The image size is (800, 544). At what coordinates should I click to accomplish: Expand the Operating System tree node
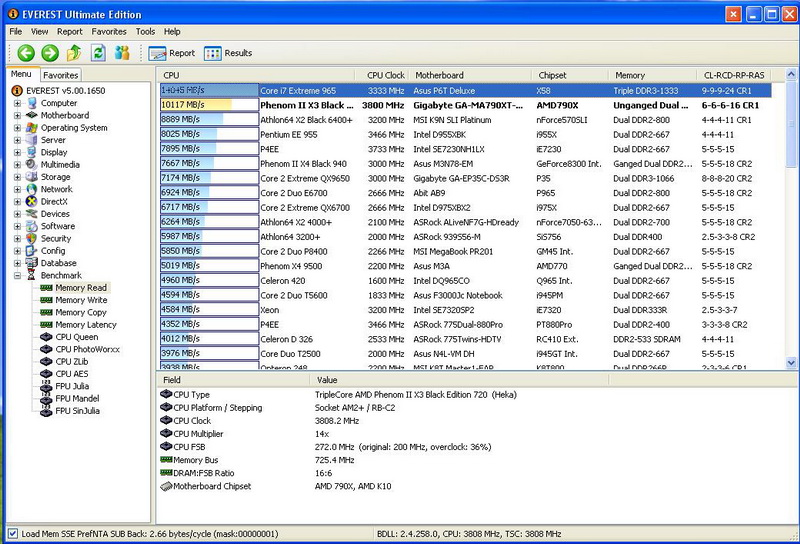(x=17, y=128)
